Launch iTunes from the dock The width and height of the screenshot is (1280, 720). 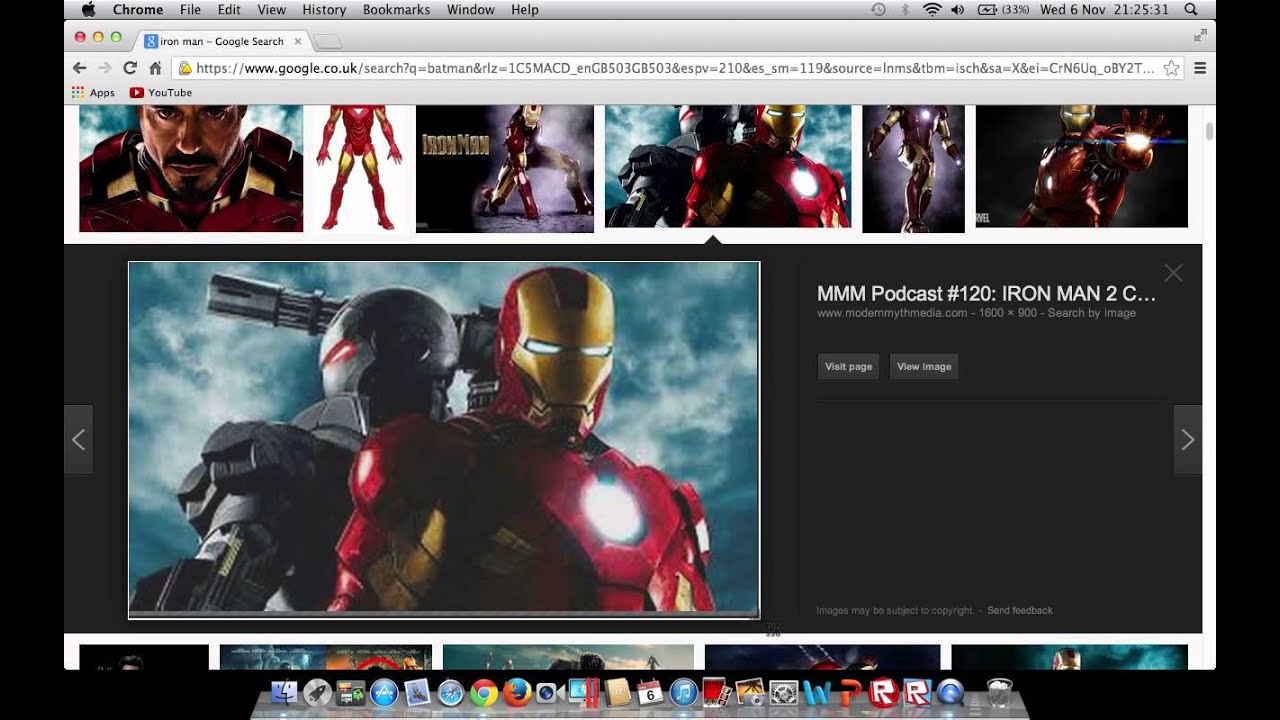click(683, 692)
